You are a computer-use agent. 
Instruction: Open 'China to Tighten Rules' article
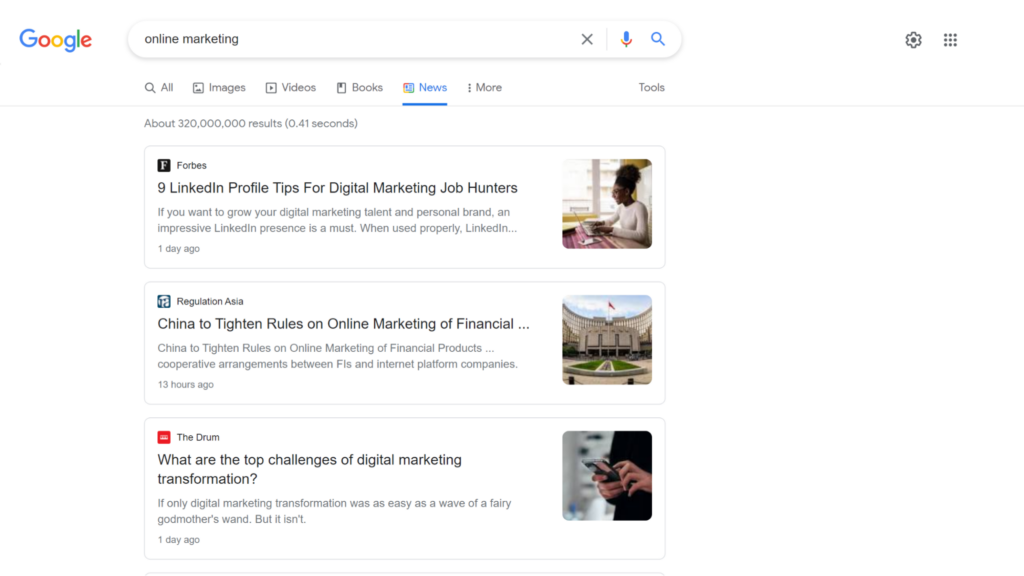[x=344, y=324]
